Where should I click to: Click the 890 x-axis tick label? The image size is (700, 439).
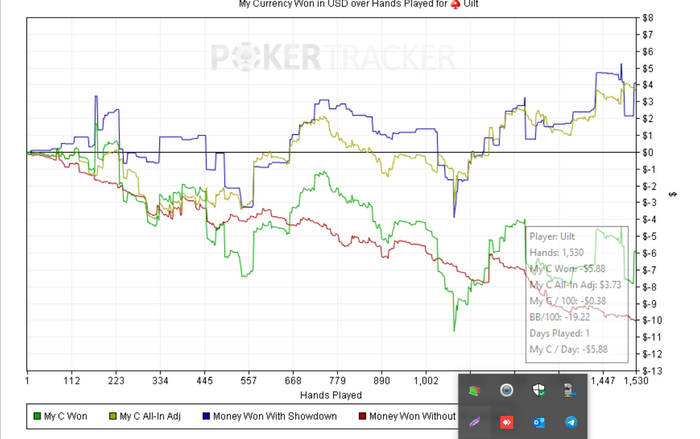tap(381, 381)
